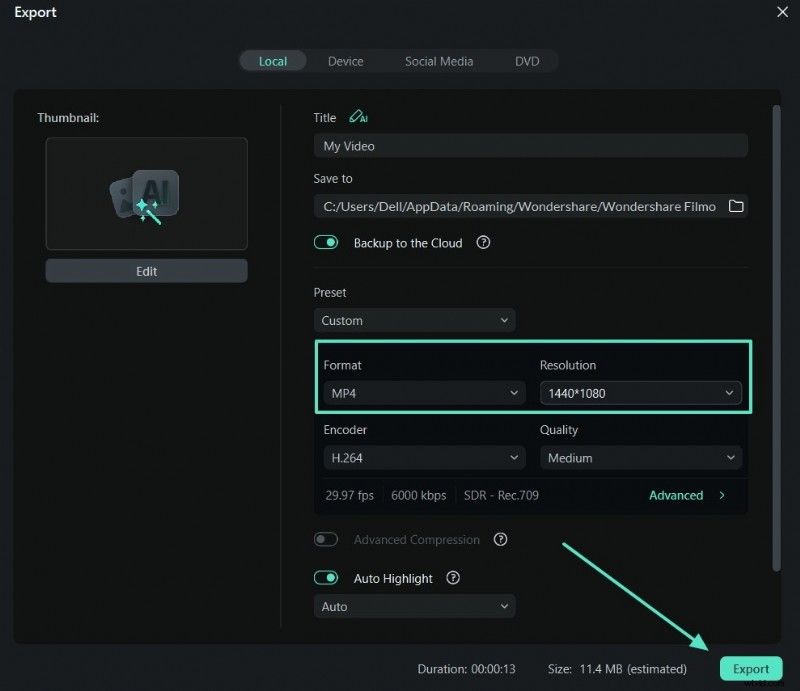The width and height of the screenshot is (800, 691).
Task: Open Advanced export settings
Action: [677, 495]
